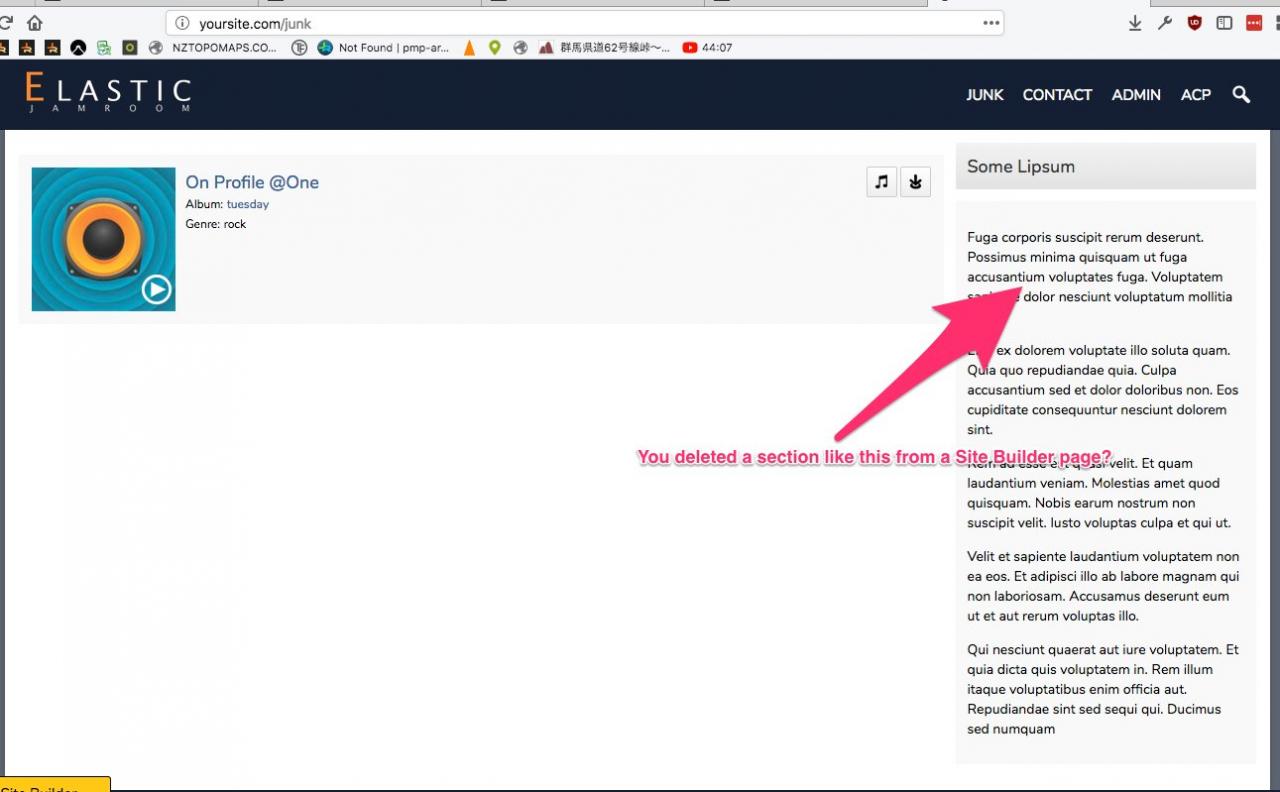Image resolution: width=1280 pixels, height=792 pixels.
Task: Open the 'On Profile @One' song title
Action: click(252, 182)
